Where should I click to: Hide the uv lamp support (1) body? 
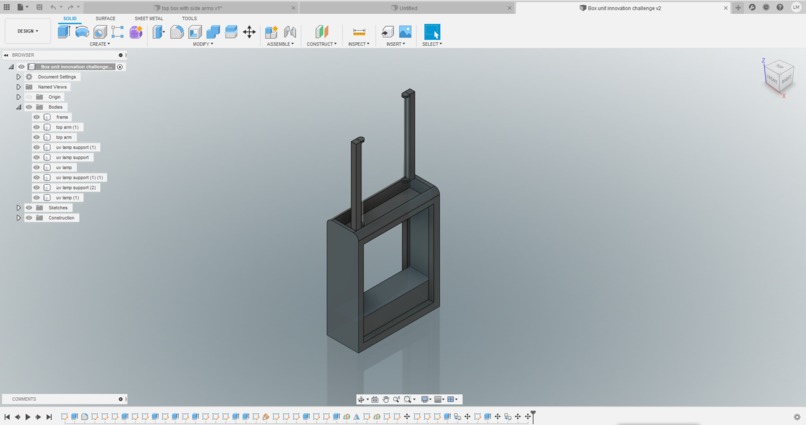(36, 147)
